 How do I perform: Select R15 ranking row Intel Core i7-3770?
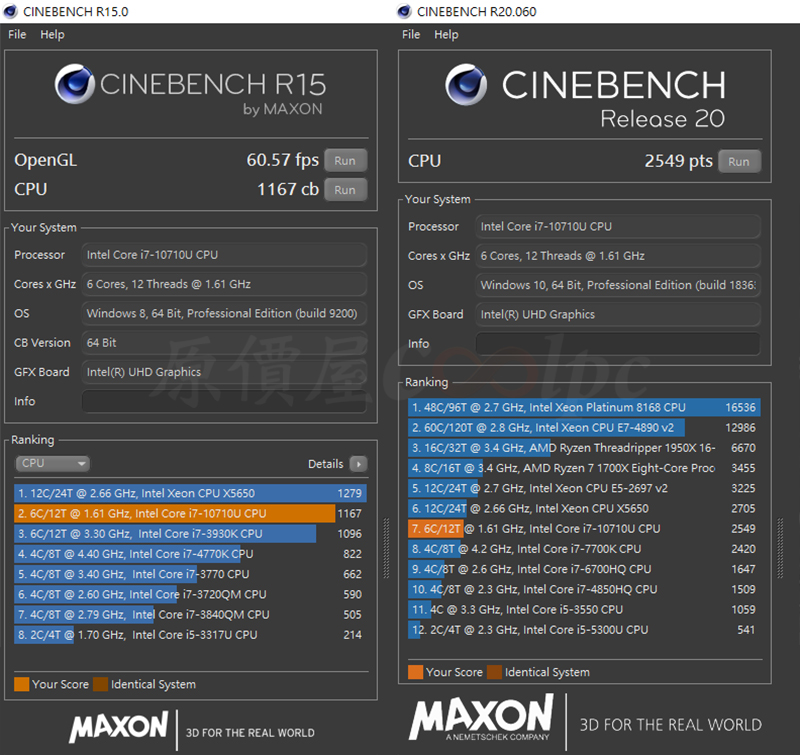(x=190, y=574)
